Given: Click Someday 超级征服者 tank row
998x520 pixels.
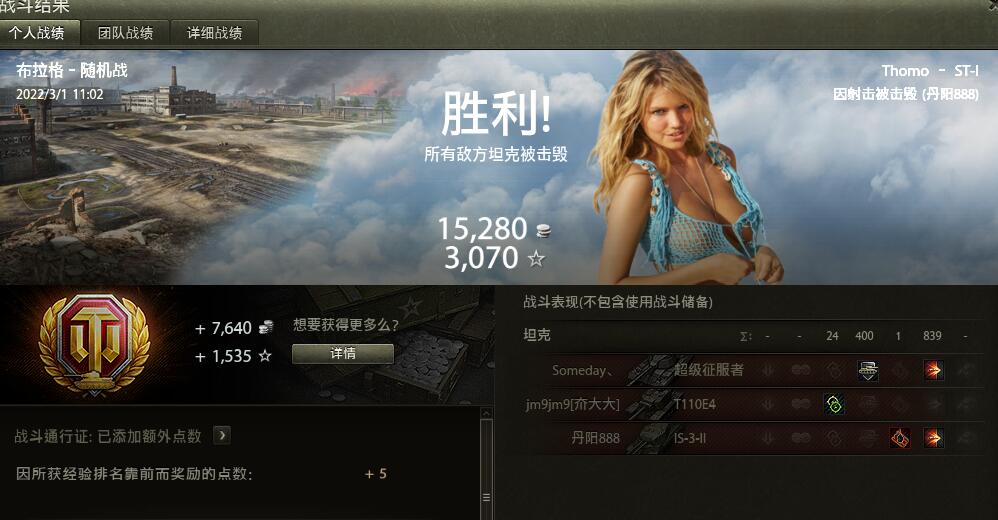Looking at the screenshot, I should point(755,370).
